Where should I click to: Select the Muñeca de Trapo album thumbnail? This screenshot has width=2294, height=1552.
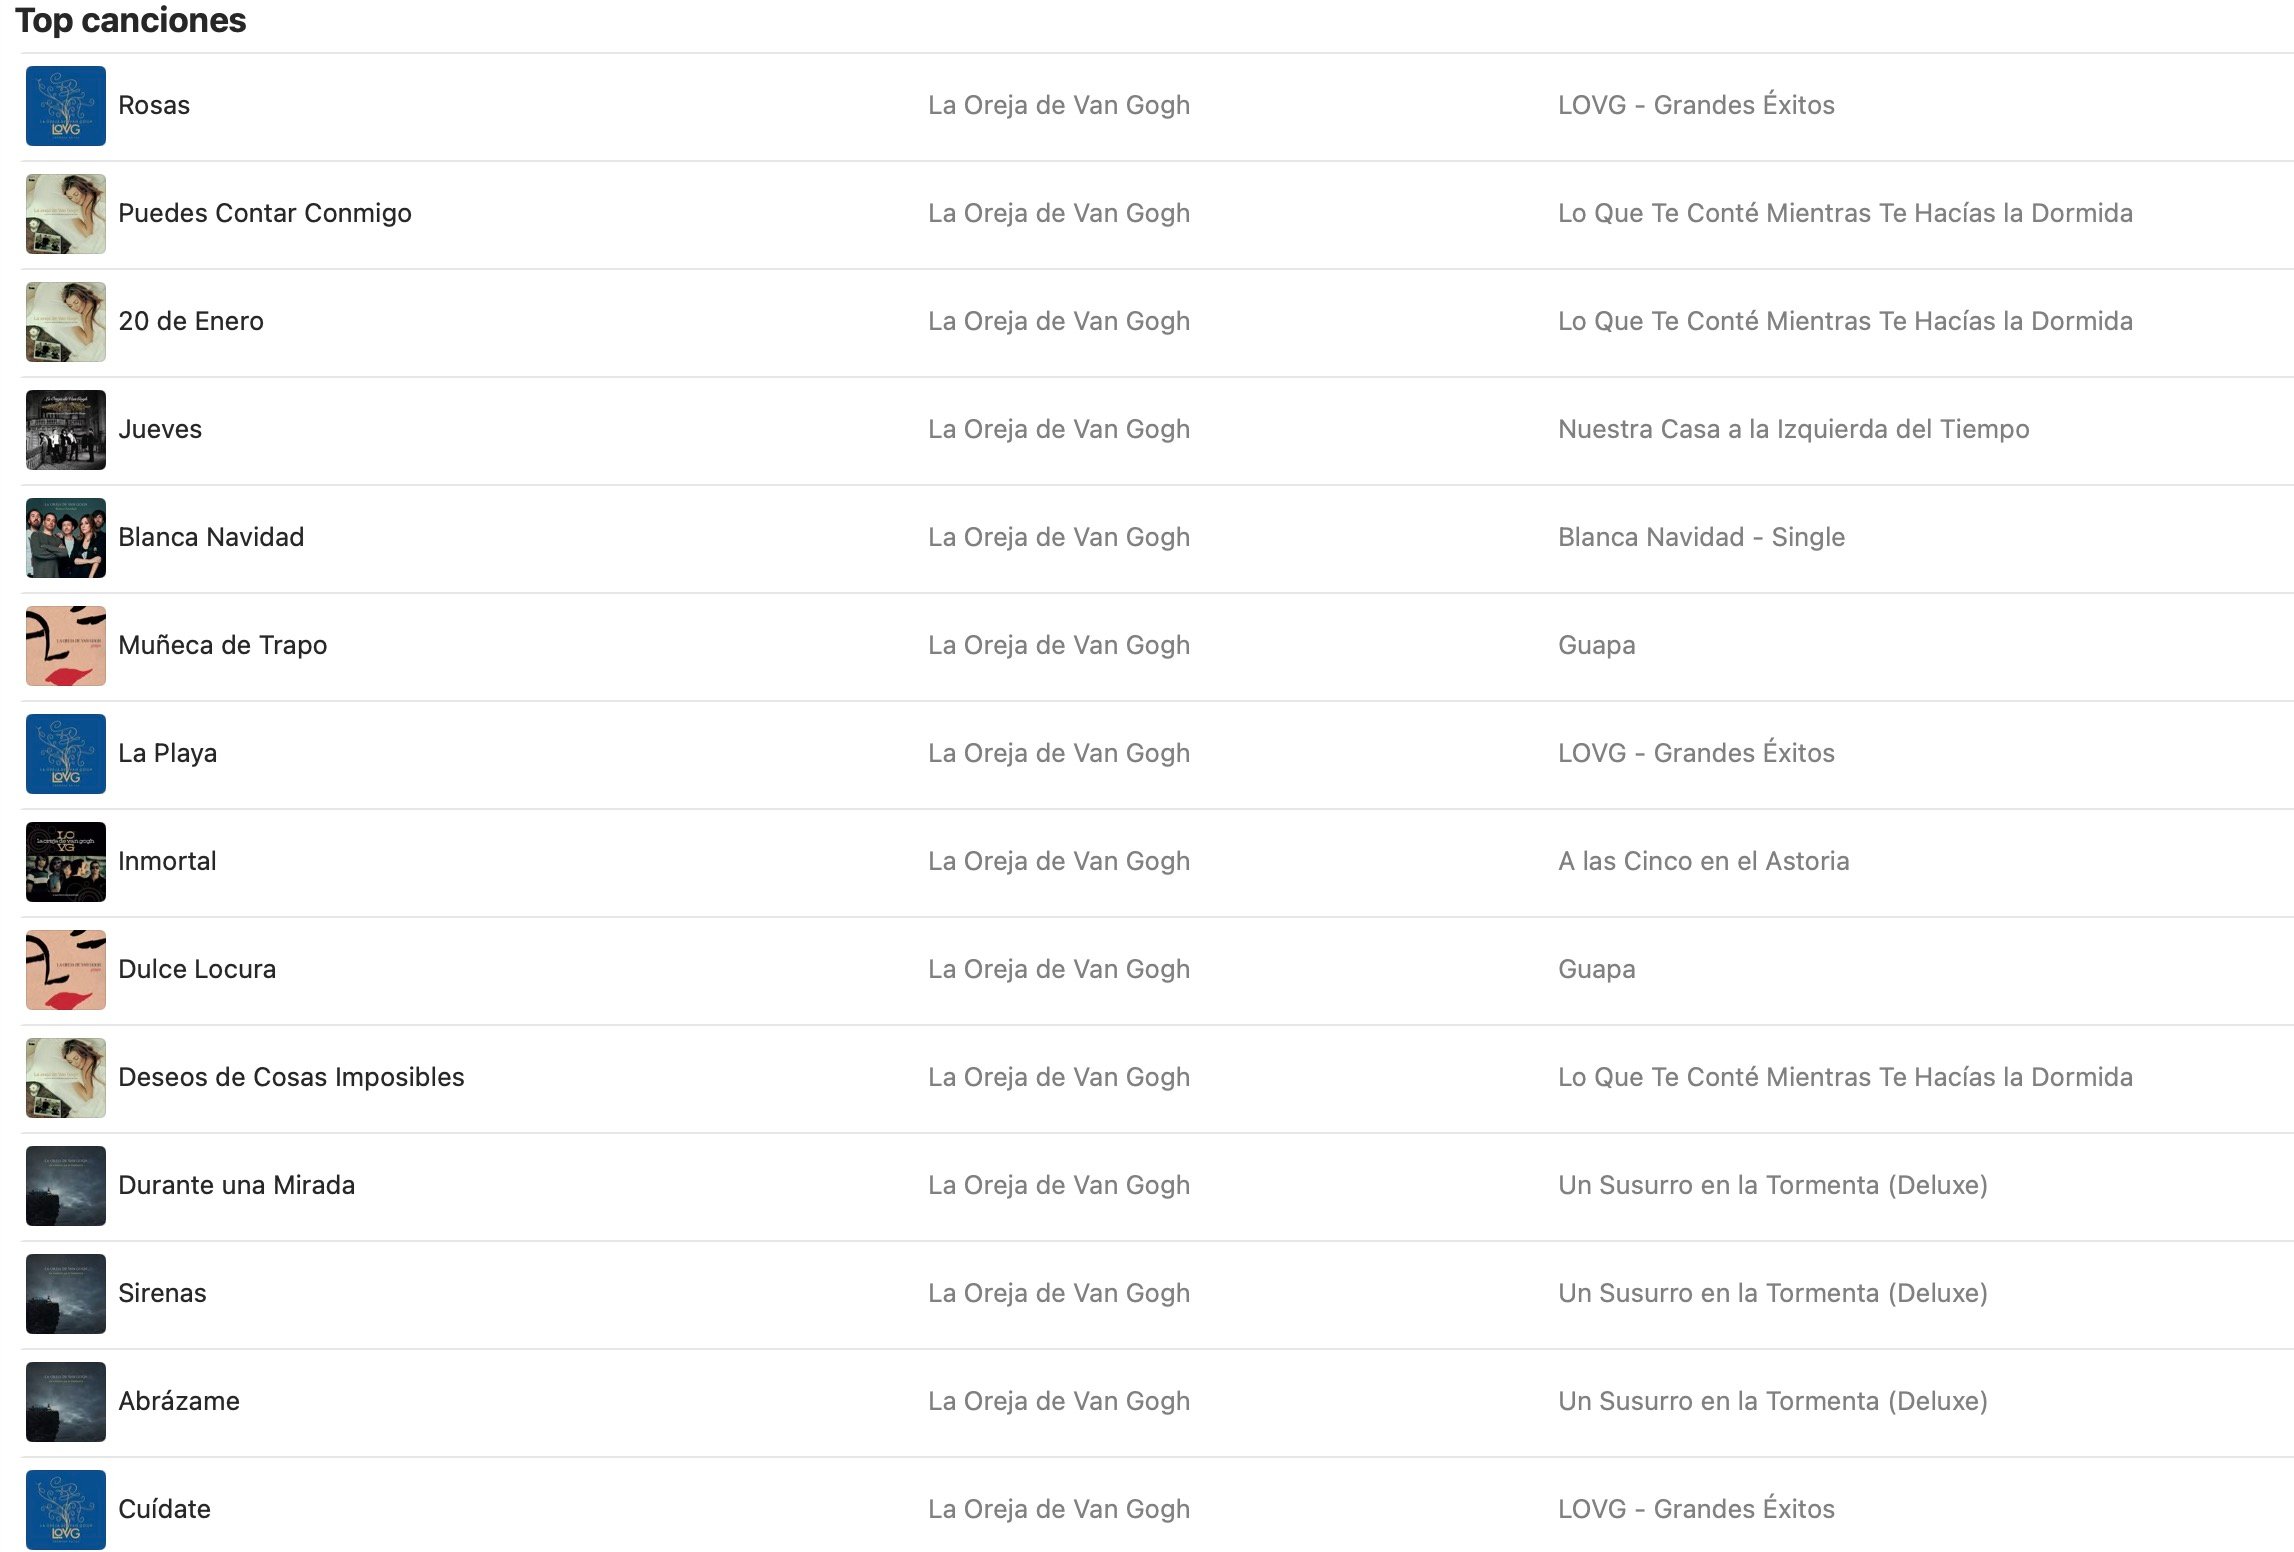(x=66, y=646)
